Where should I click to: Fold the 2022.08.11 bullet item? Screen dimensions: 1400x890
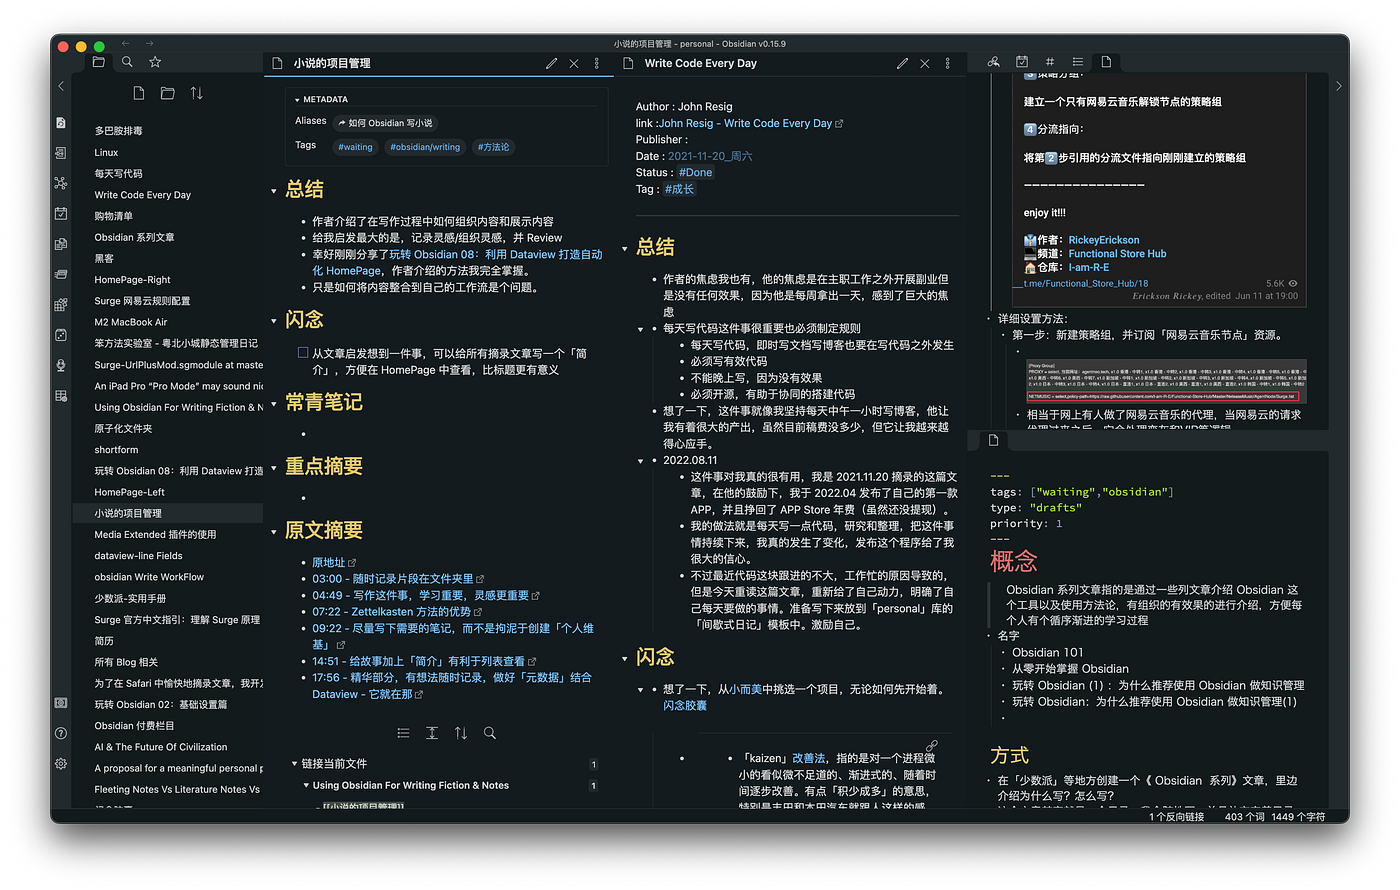(641, 461)
